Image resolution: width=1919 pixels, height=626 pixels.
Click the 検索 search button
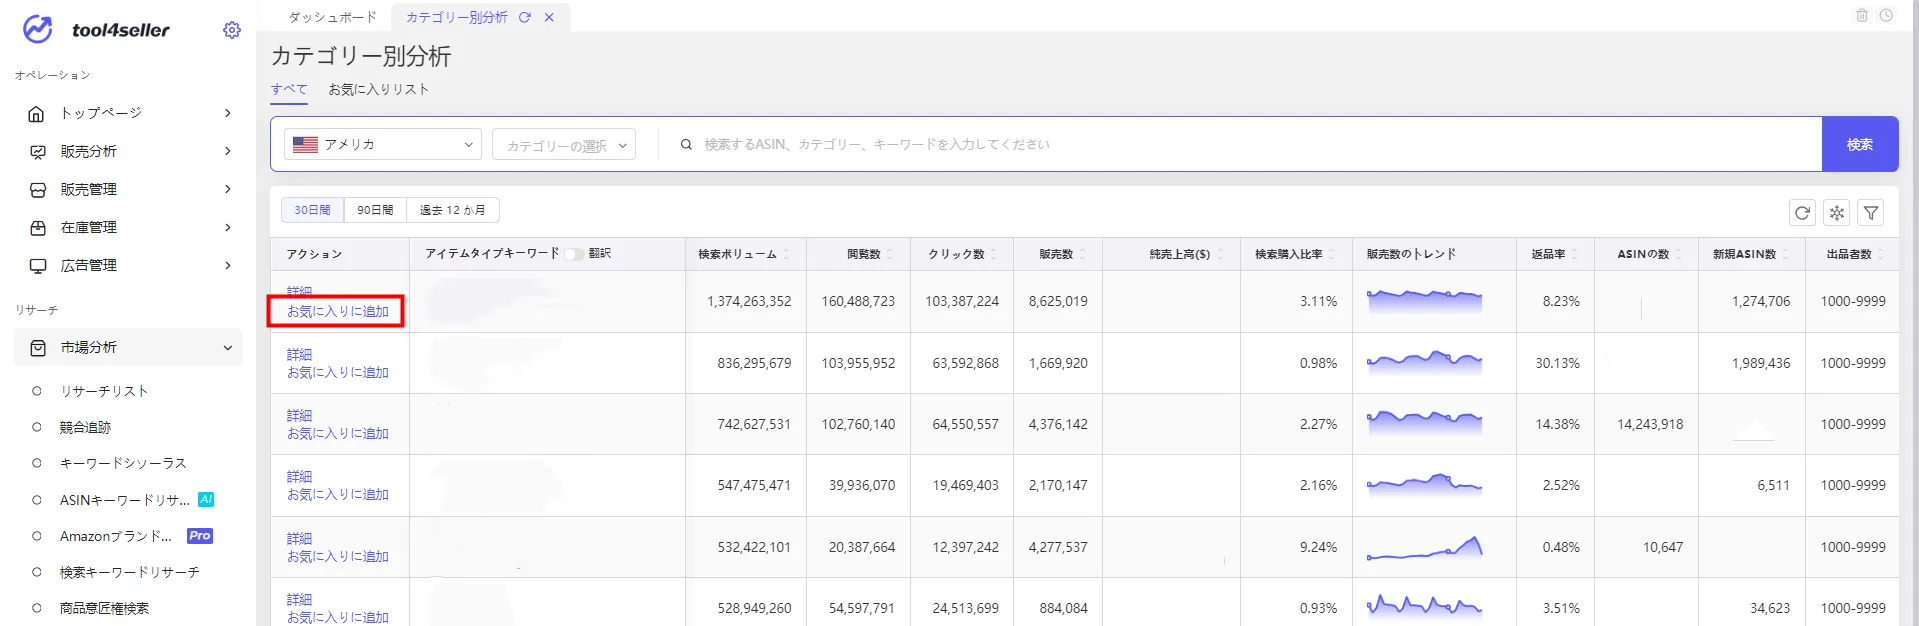click(x=1860, y=144)
